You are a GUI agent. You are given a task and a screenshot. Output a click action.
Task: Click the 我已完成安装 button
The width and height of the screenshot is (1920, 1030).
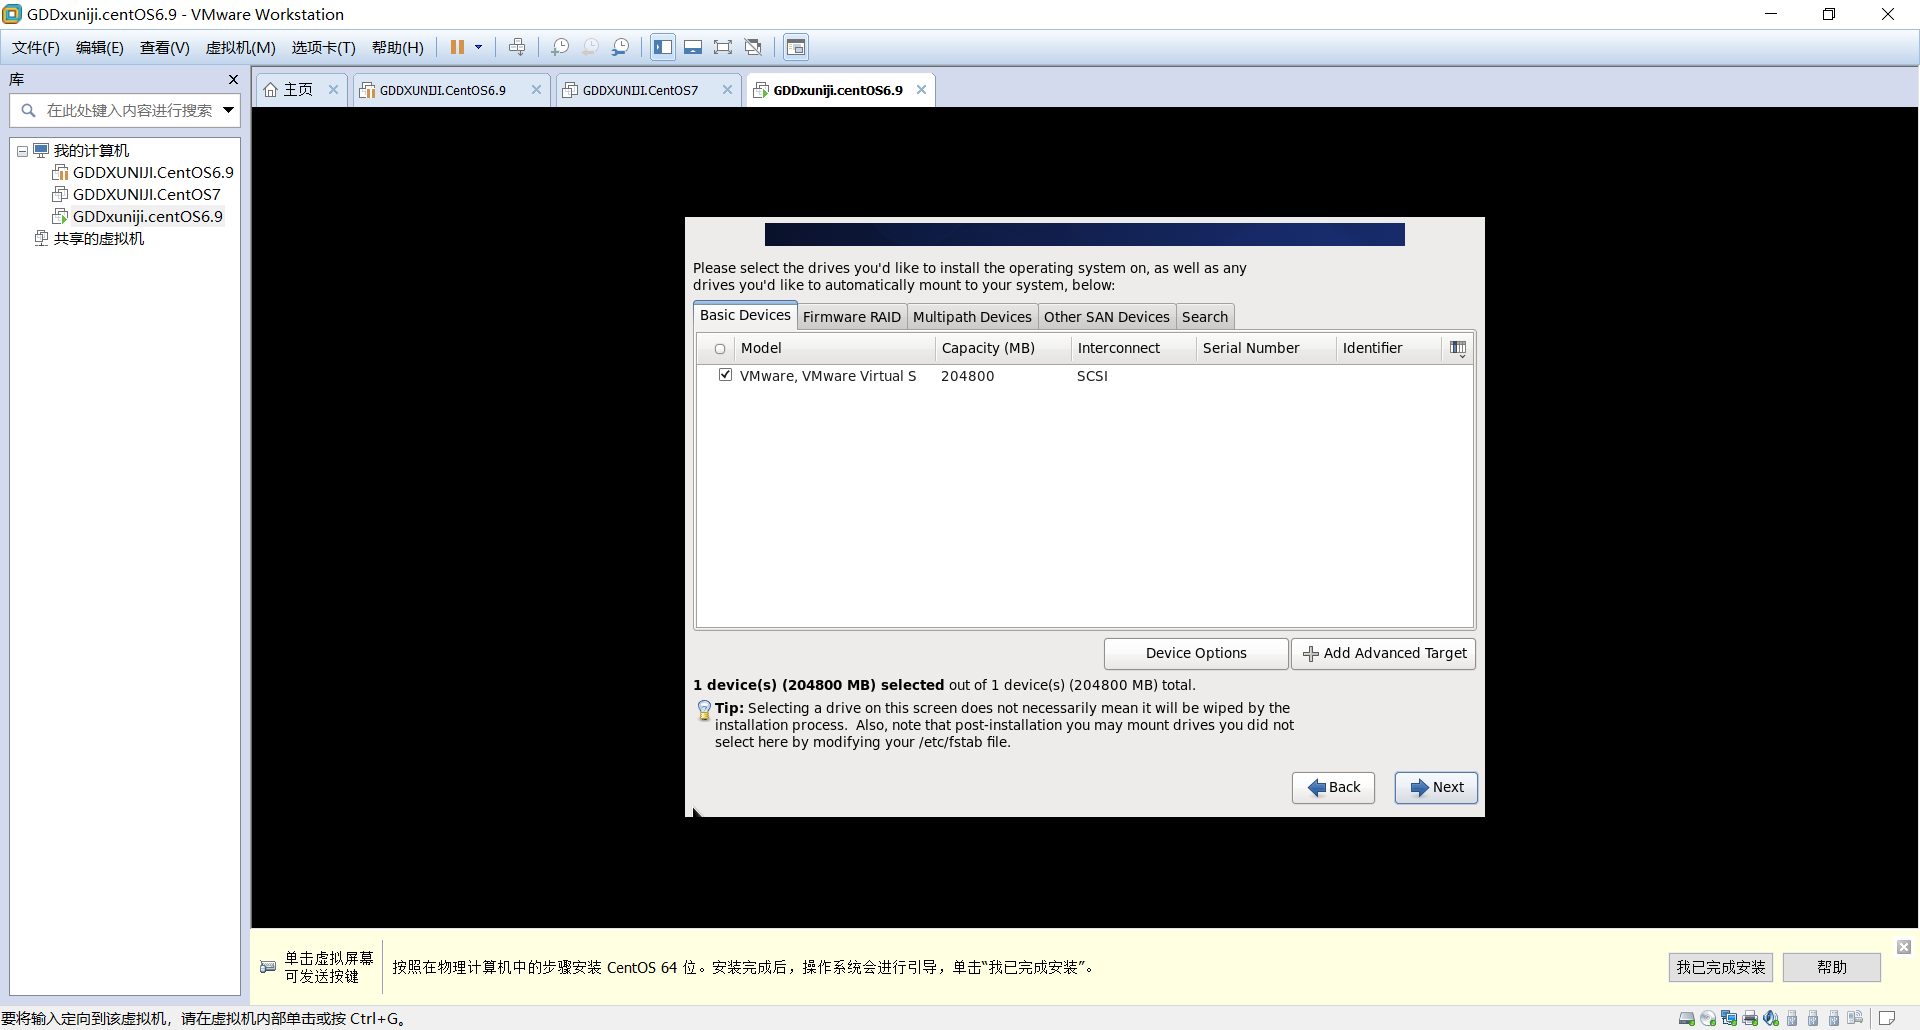click(x=1720, y=967)
